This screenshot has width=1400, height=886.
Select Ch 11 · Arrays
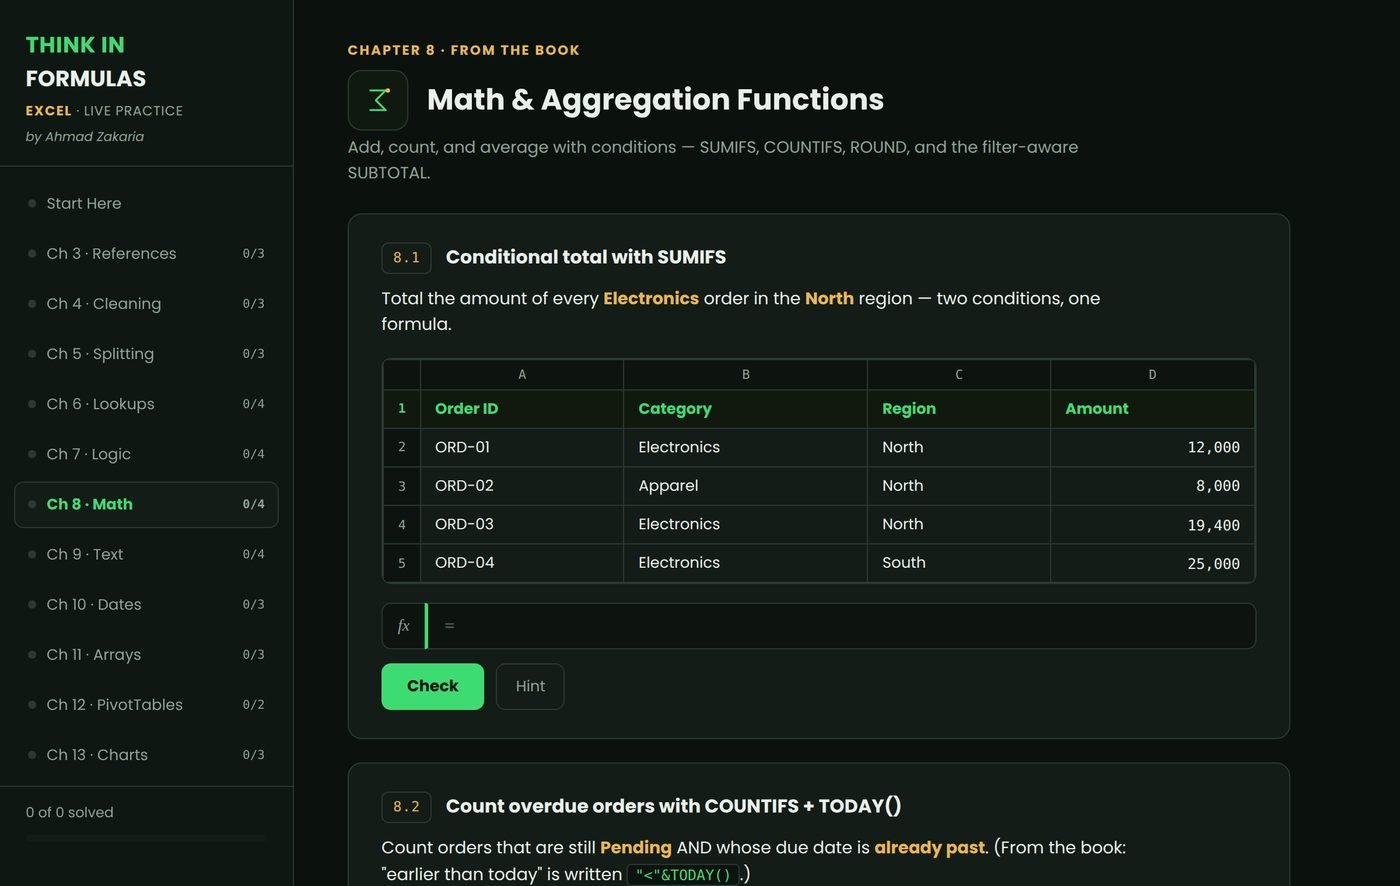click(146, 654)
